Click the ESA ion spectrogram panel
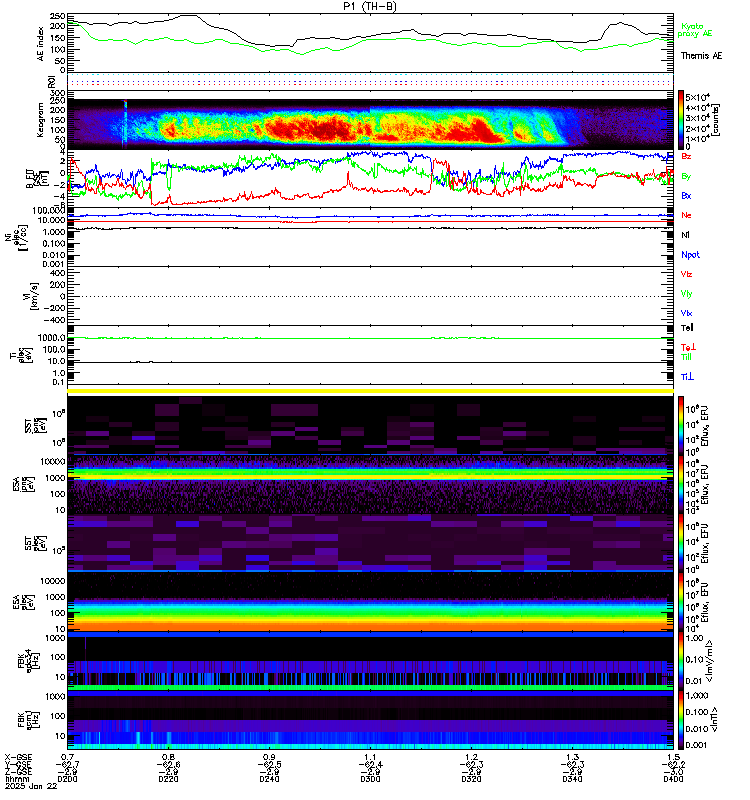 370,485
